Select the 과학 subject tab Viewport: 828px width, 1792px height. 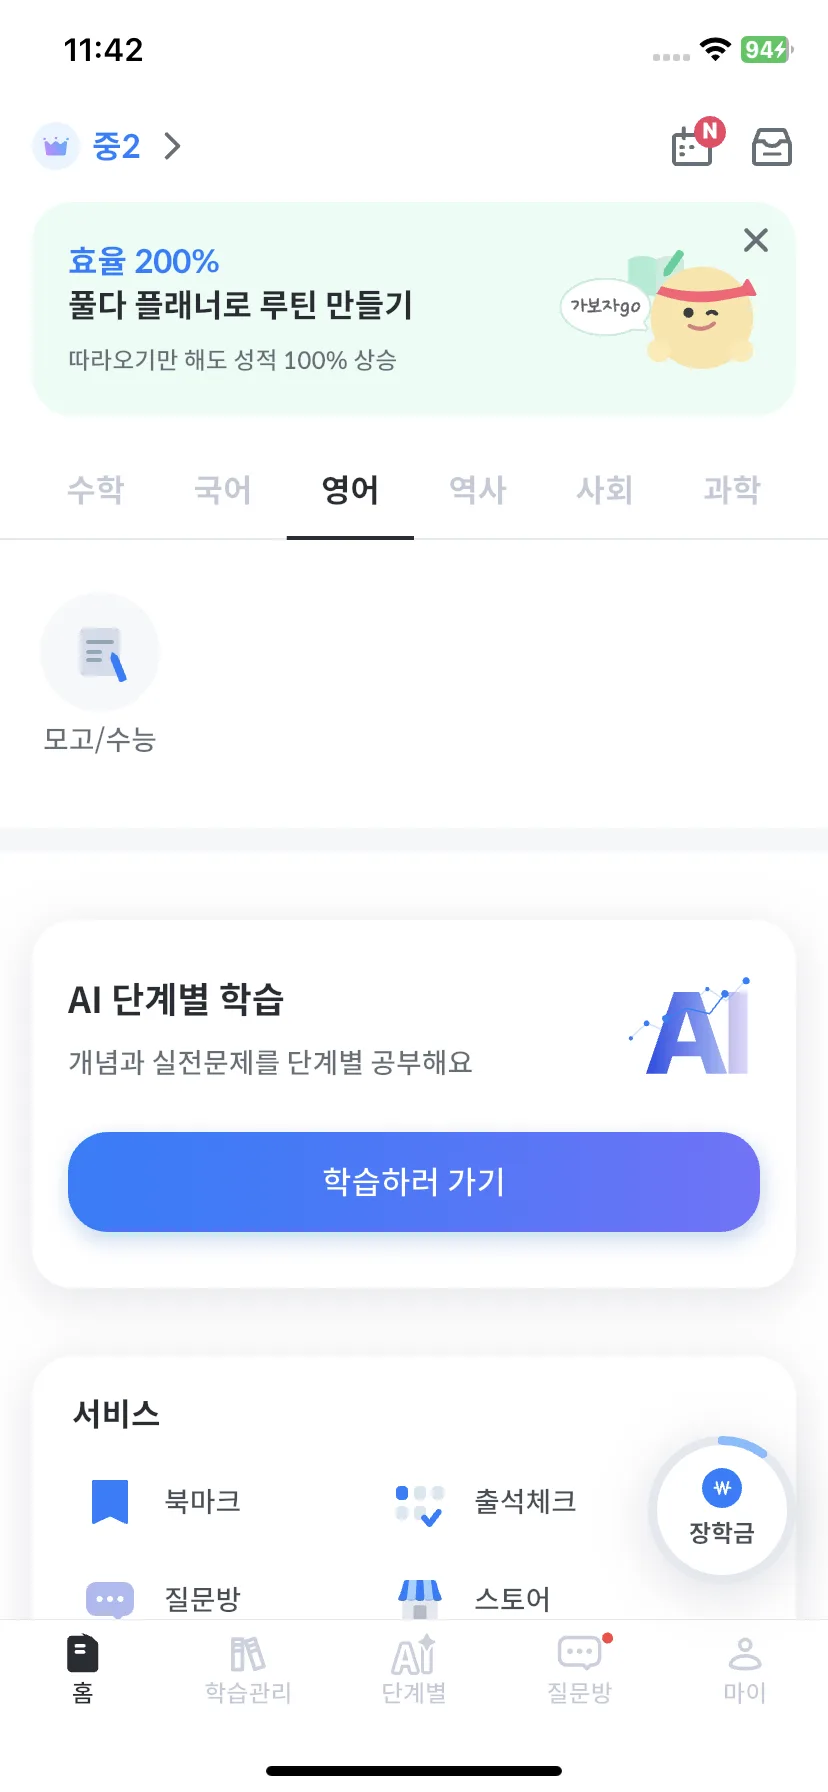point(732,490)
